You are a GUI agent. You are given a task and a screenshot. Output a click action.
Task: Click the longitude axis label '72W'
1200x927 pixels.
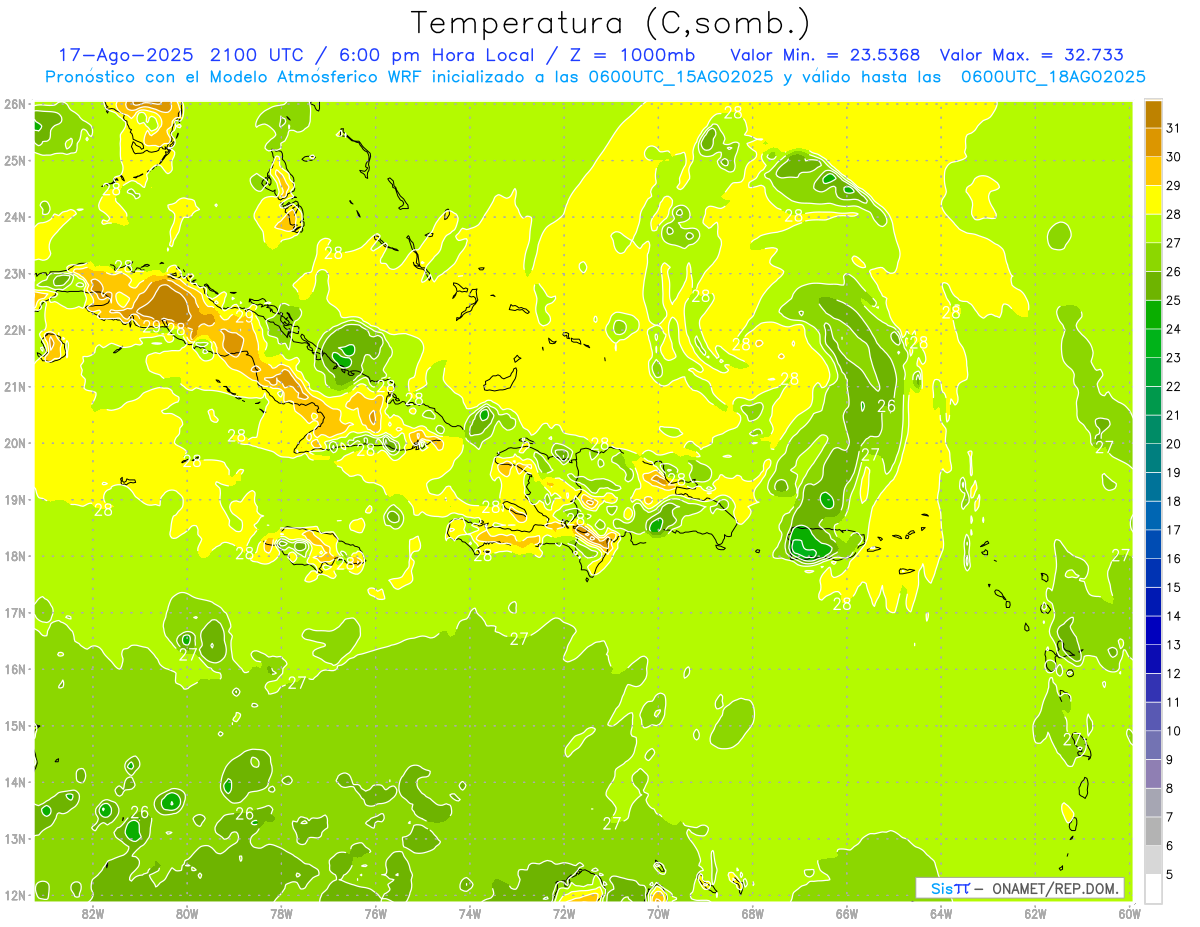[564, 913]
